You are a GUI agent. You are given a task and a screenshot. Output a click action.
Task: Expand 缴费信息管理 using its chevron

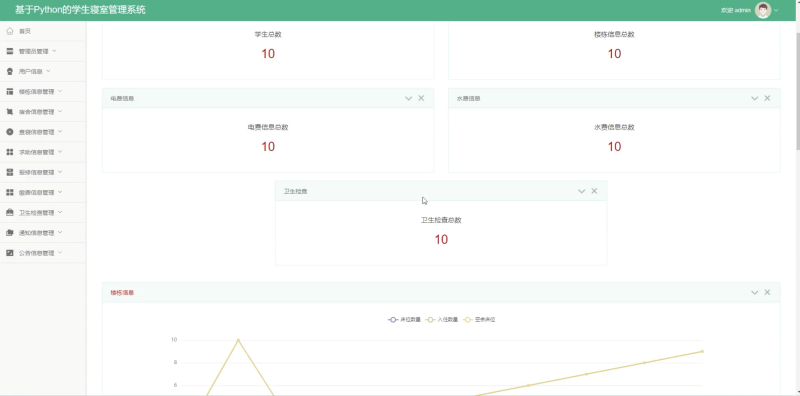(x=60, y=192)
